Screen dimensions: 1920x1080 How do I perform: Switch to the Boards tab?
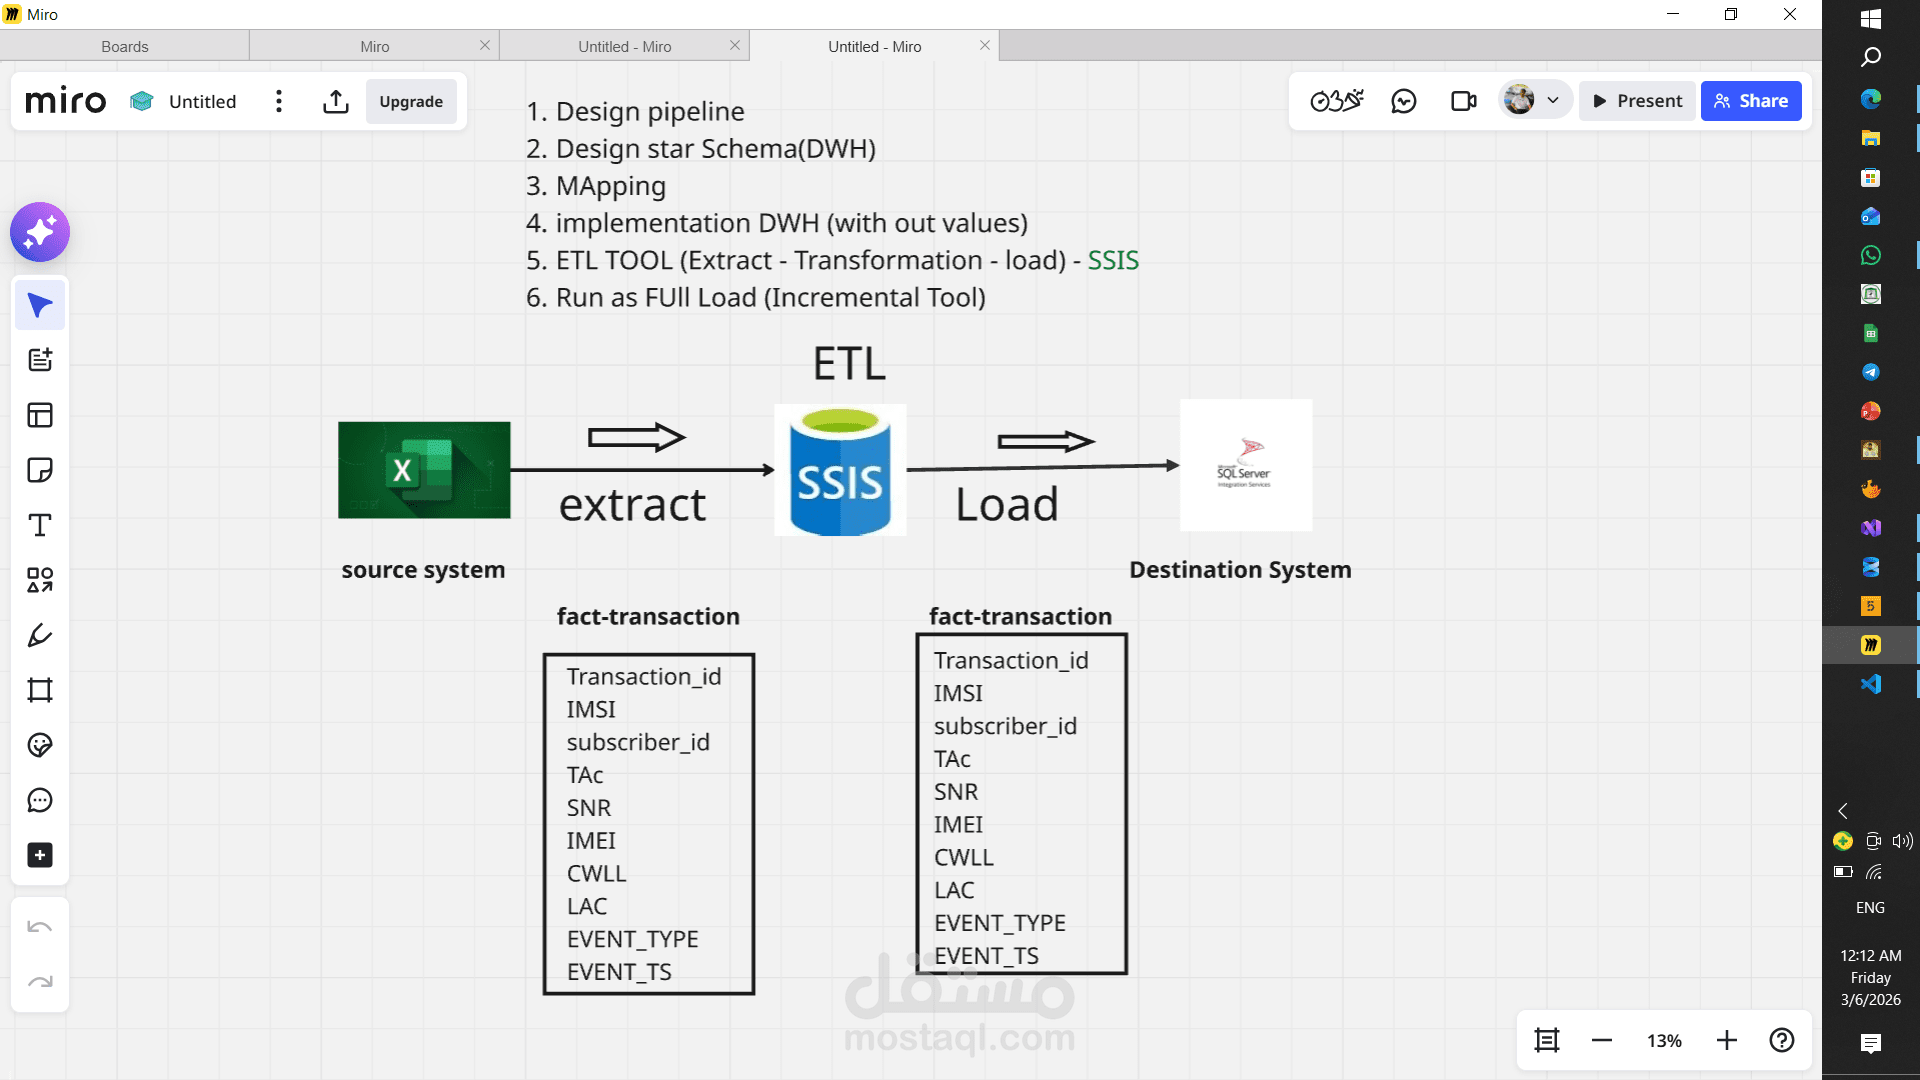[124, 46]
